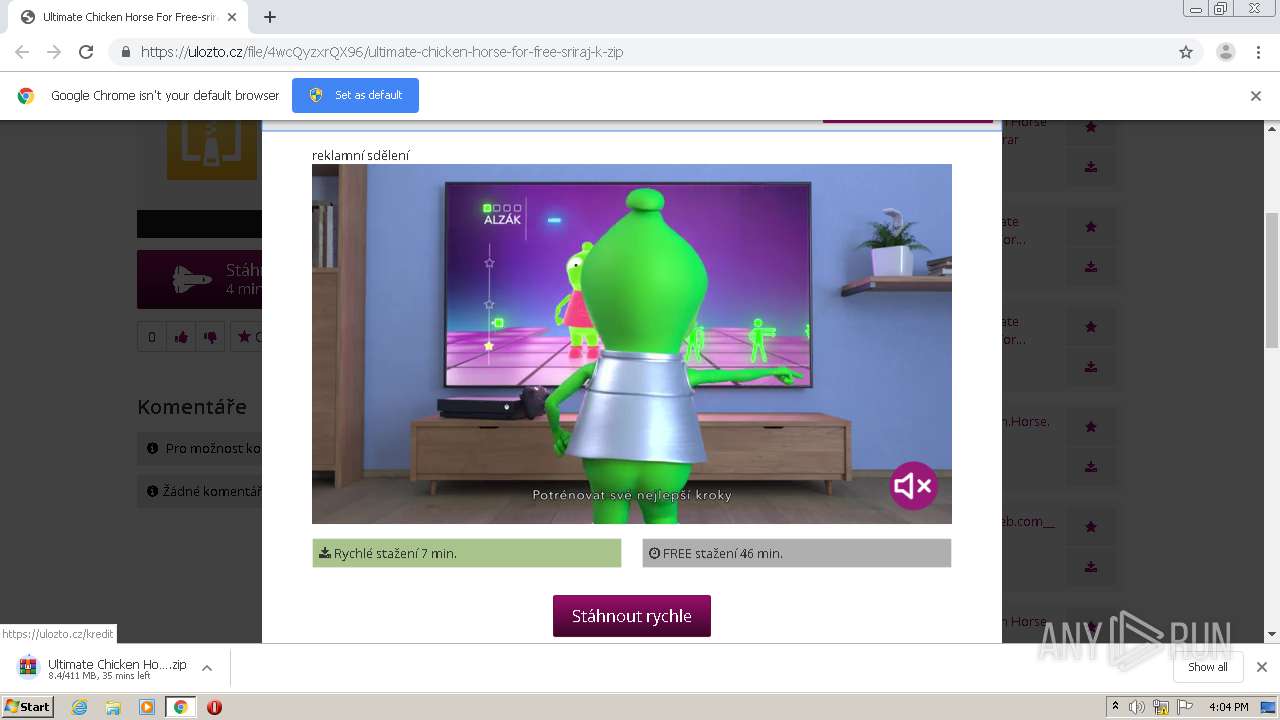Unmute the advertisement video sound
Screen dimensions: 1280x720
913,486
